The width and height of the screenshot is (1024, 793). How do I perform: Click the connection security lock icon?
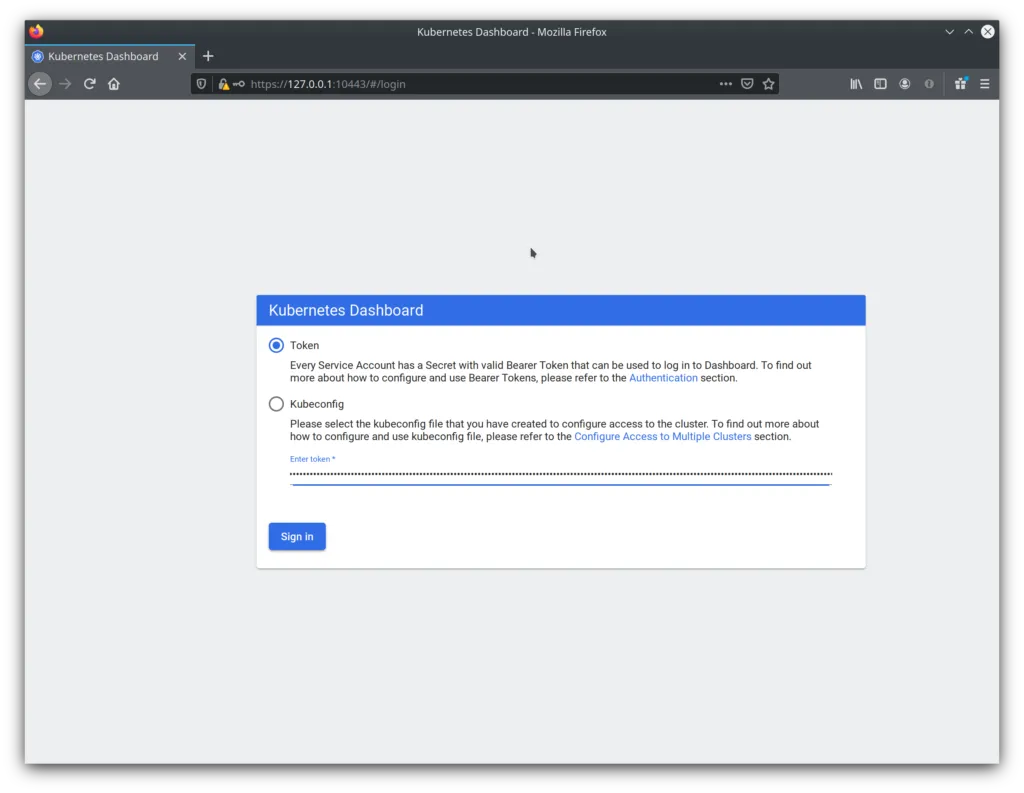[x=224, y=84]
